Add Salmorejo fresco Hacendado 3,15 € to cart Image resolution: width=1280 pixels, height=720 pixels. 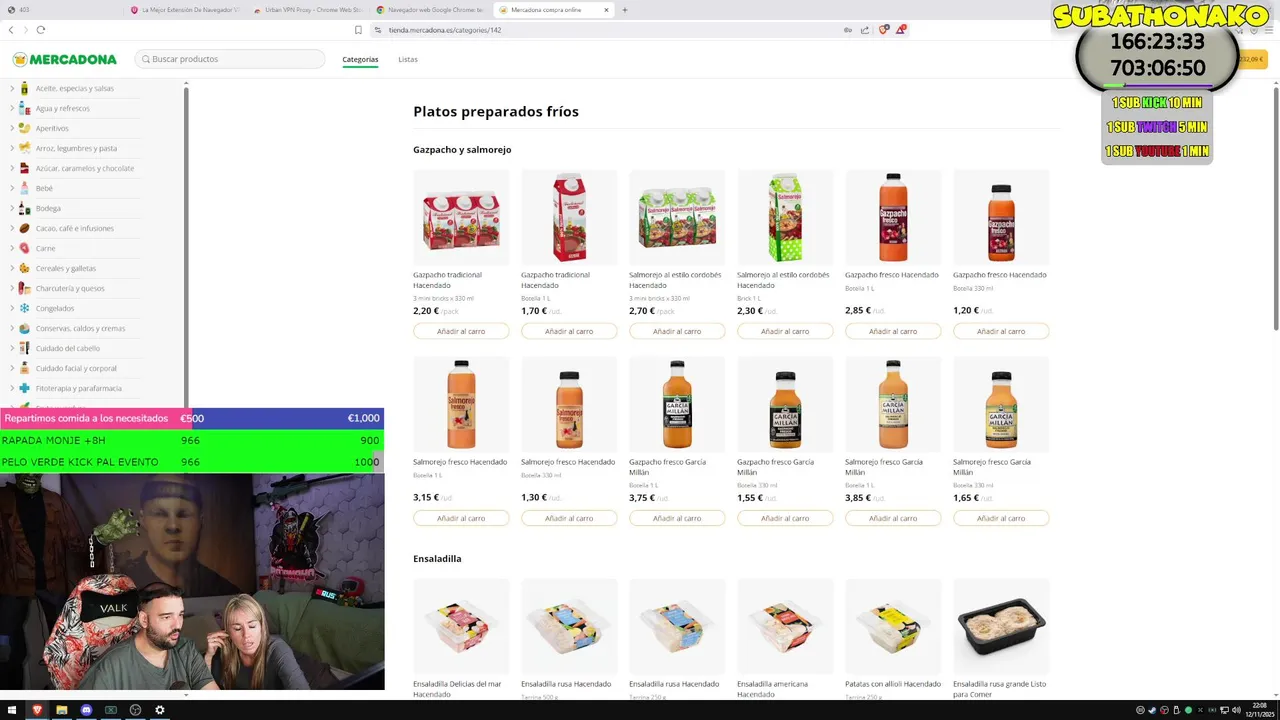(461, 518)
